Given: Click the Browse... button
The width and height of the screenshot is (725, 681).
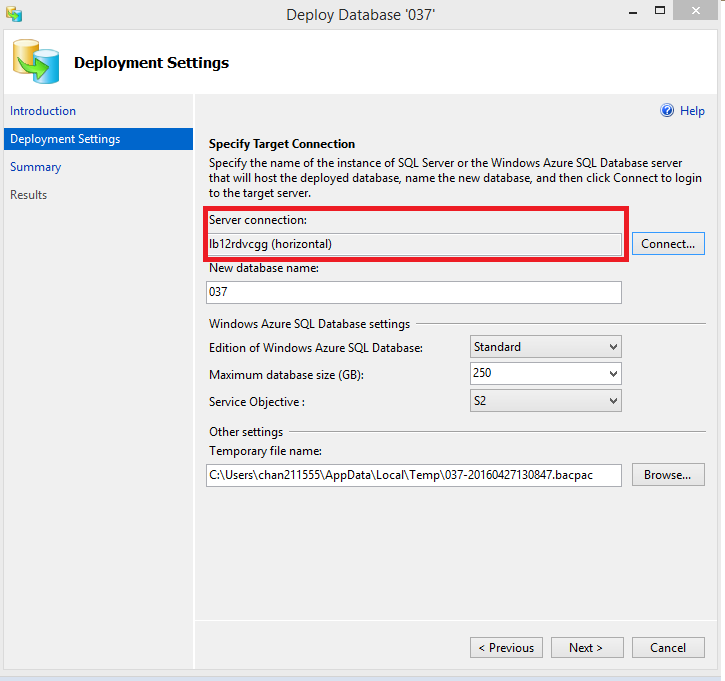Looking at the screenshot, I should tap(668, 475).
